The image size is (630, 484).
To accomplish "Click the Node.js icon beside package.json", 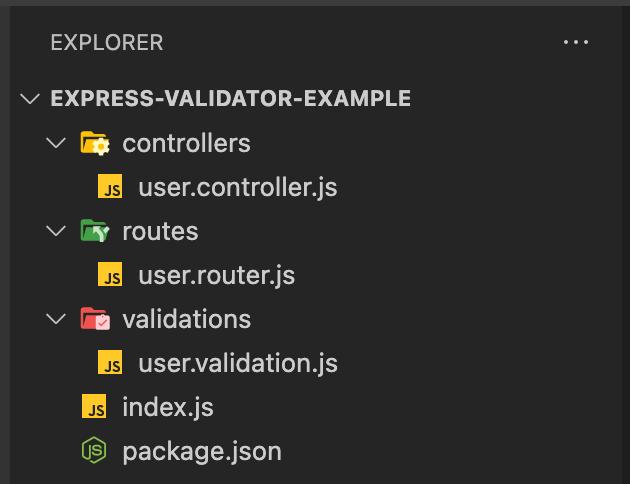I will pyautogui.click(x=94, y=450).
